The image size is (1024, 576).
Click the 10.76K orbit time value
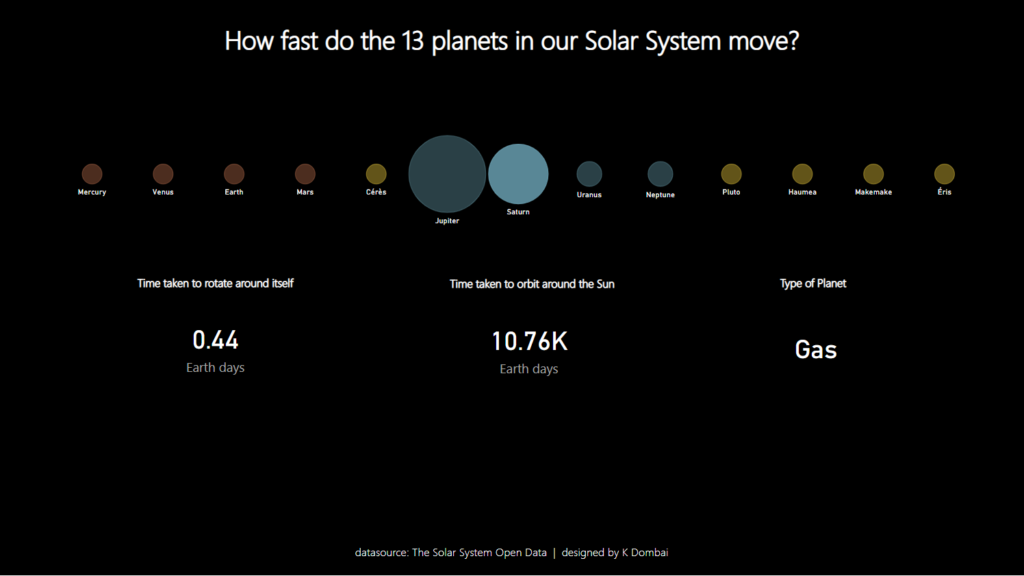(x=529, y=342)
